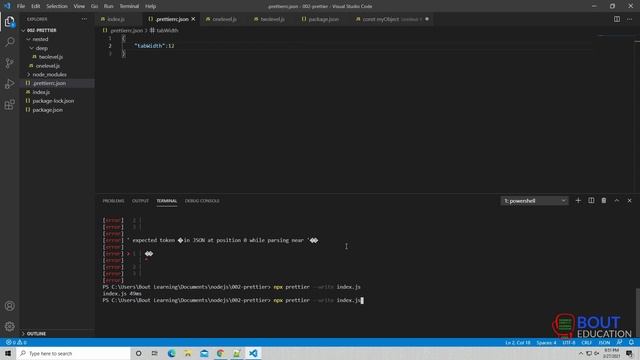Click the Visual Studio Code taskbar icon
This screenshot has height=360, width=640.
253,353
